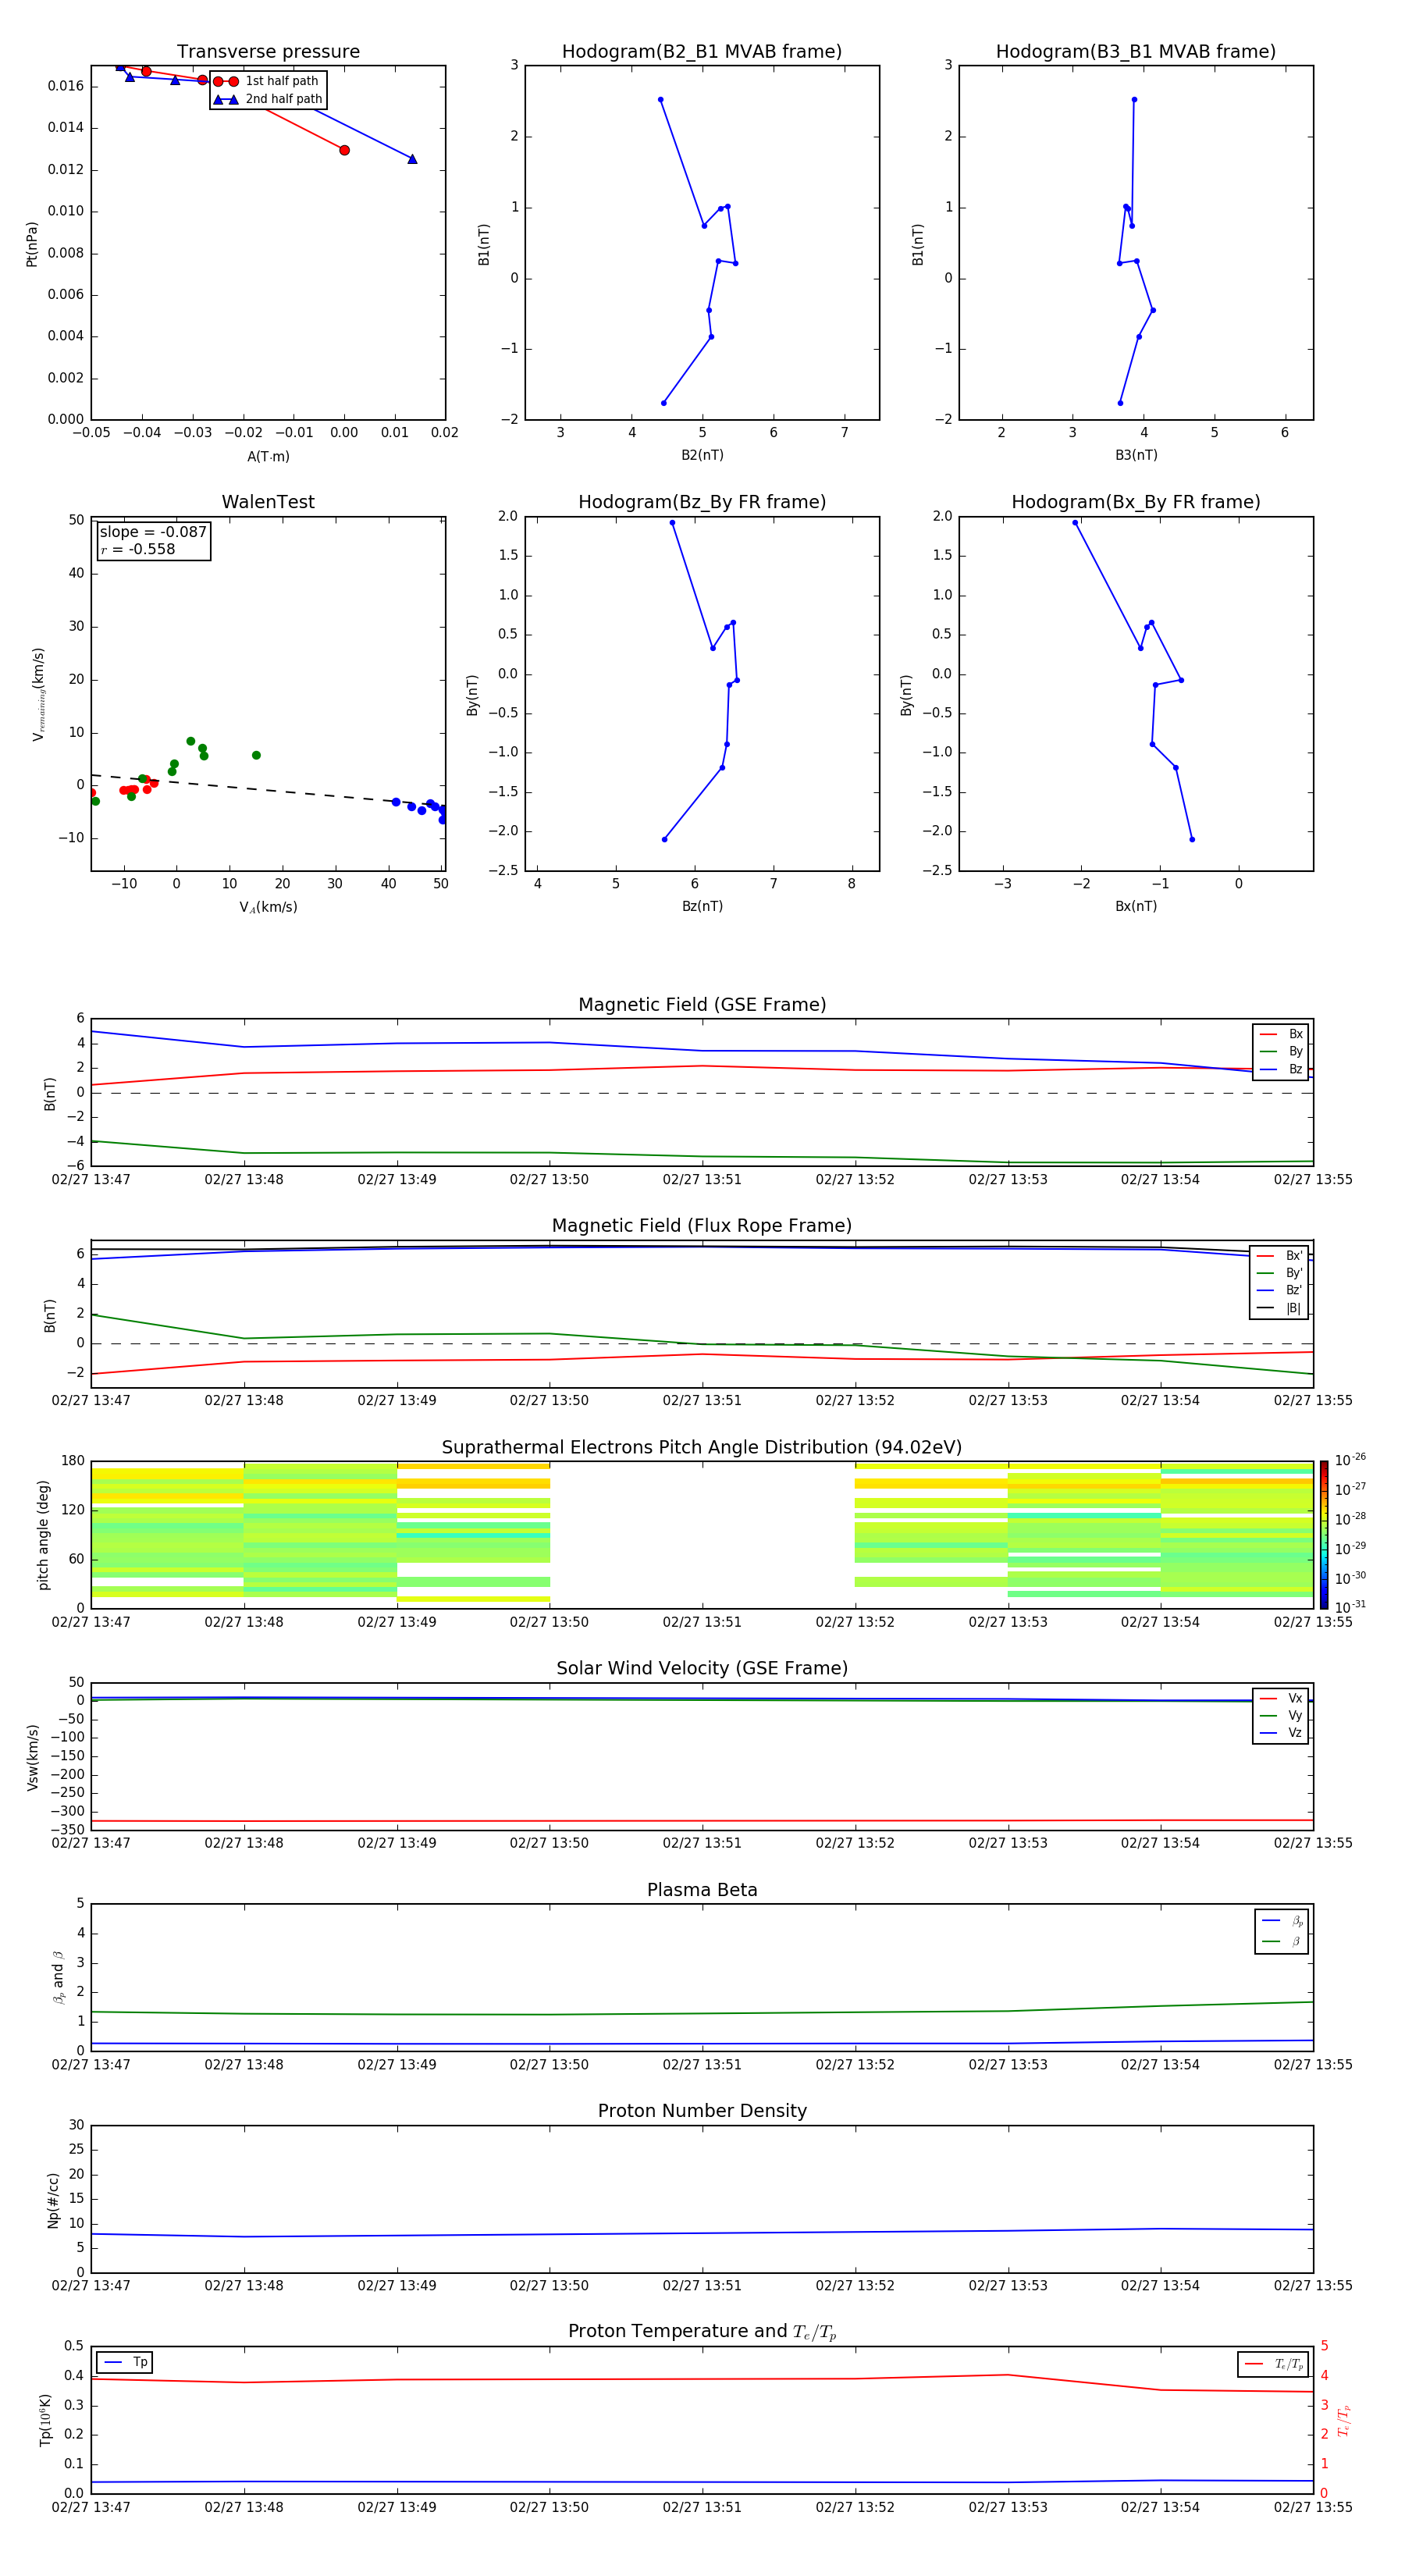
Task: Click the 'slope = -0.087' annotation
Action: (153, 532)
